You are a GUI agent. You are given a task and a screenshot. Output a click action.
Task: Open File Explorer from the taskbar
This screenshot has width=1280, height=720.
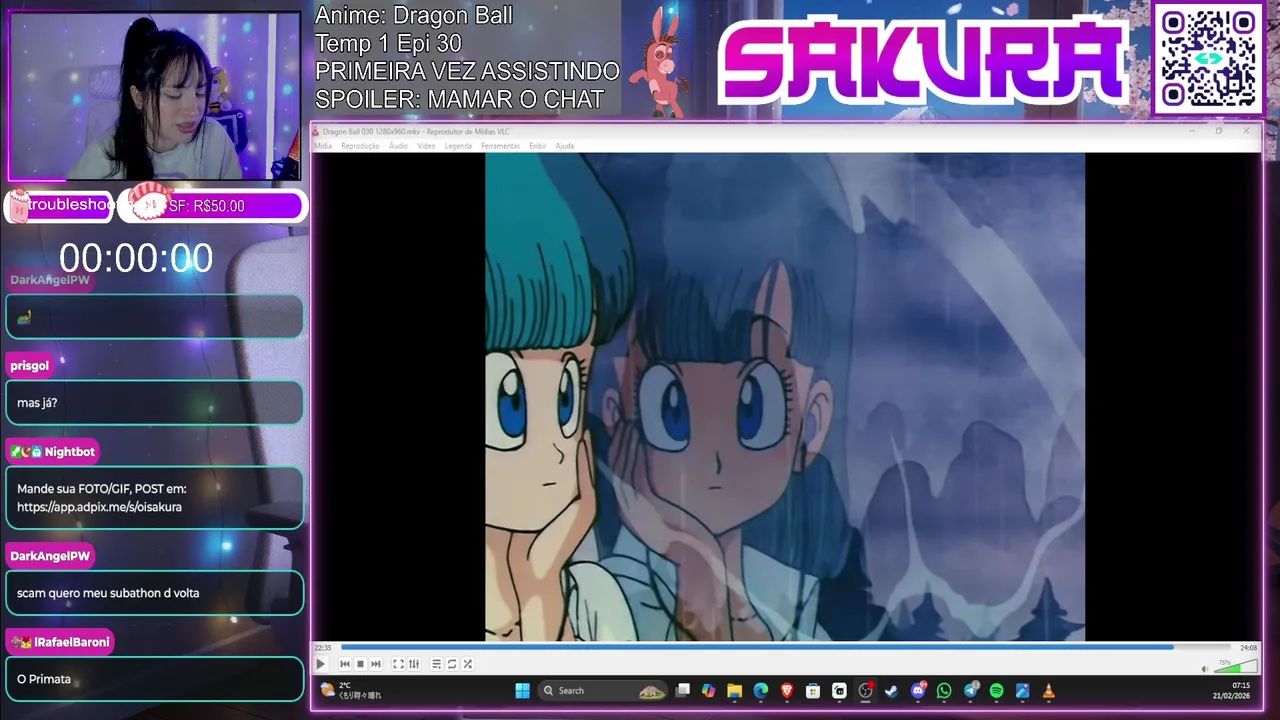735,691
